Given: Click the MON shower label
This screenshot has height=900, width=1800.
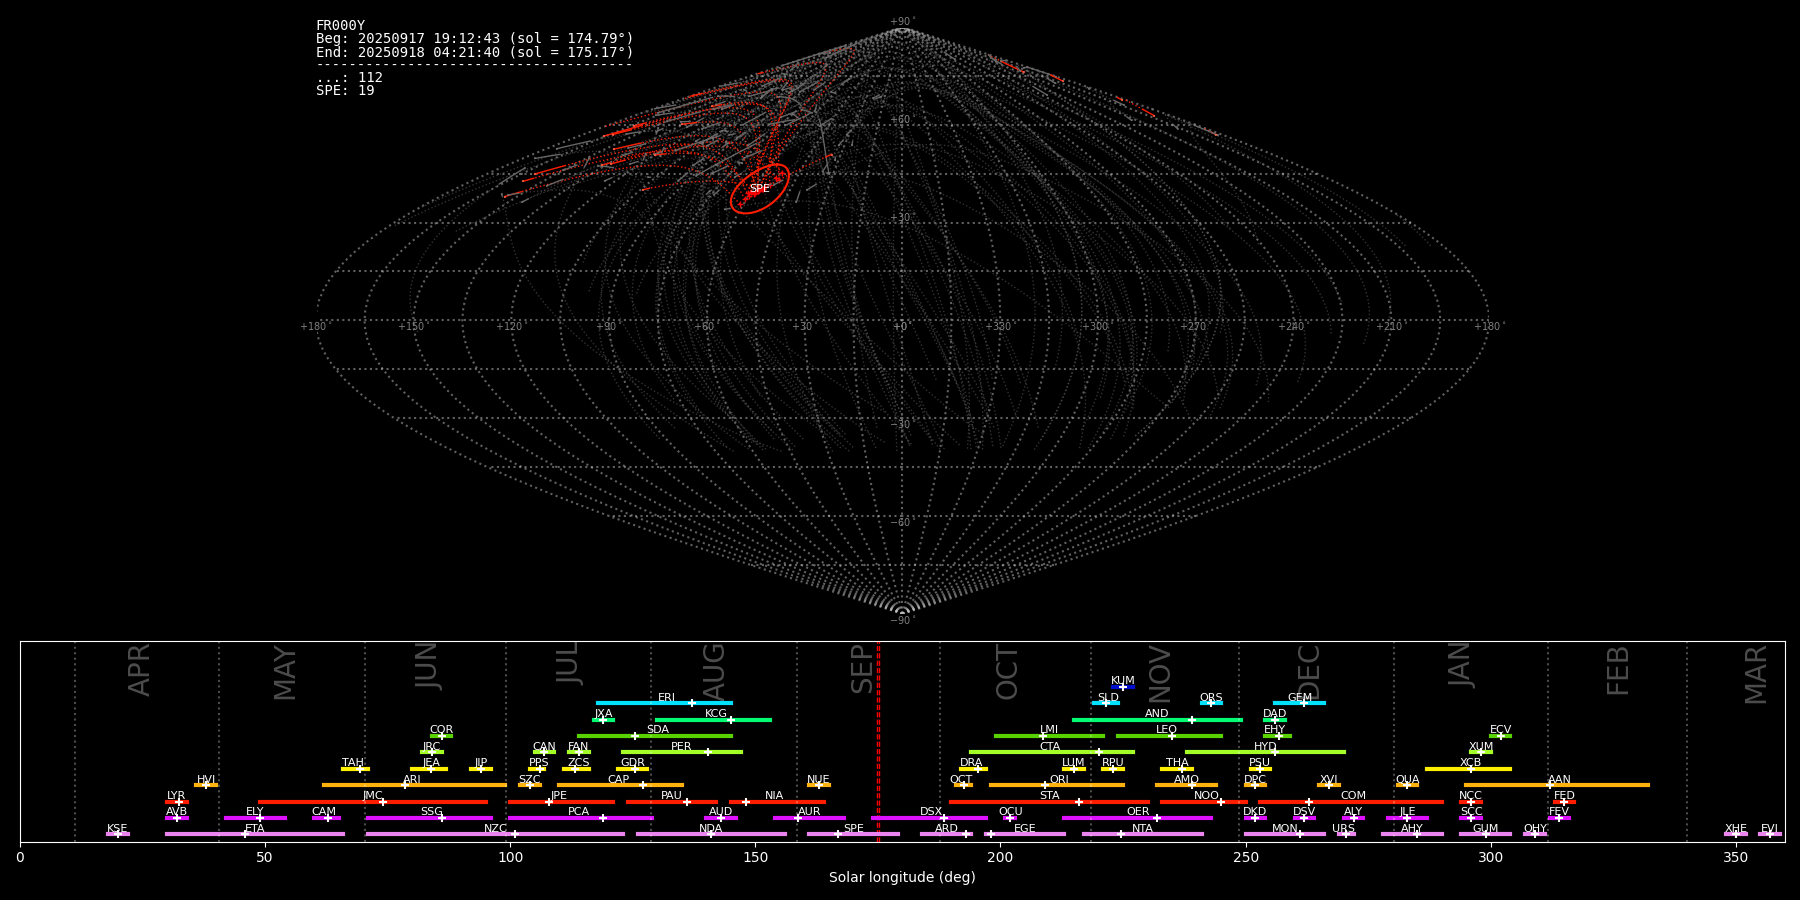Looking at the screenshot, I should tap(1284, 829).
